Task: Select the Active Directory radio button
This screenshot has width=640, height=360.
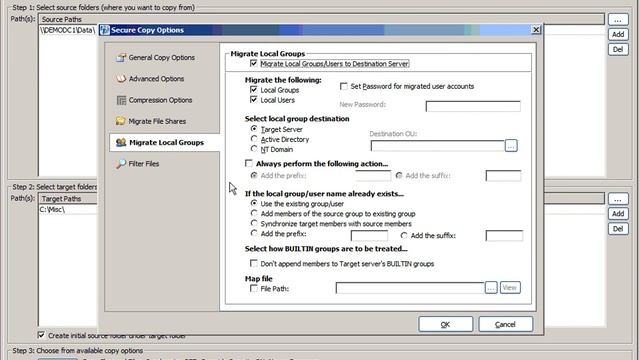Action: 254,139
